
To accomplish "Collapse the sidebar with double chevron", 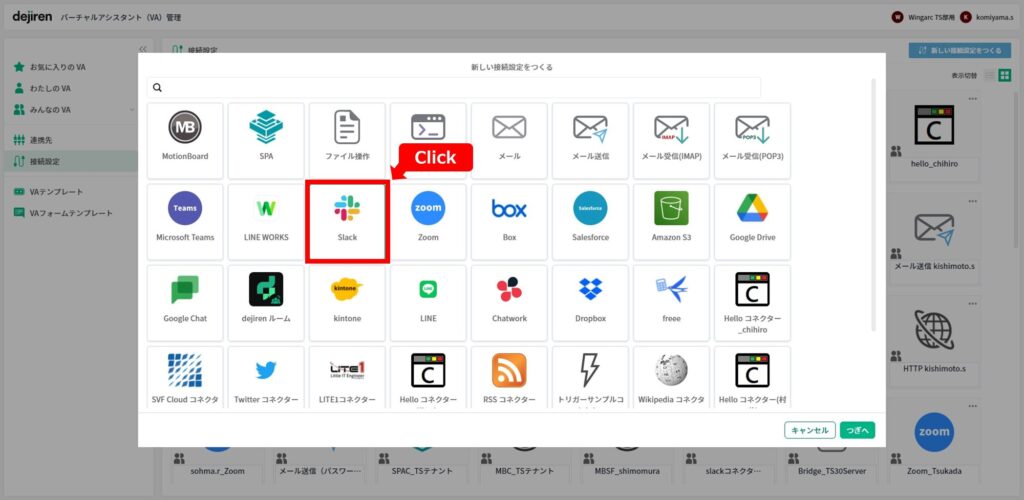I will click(x=143, y=50).
